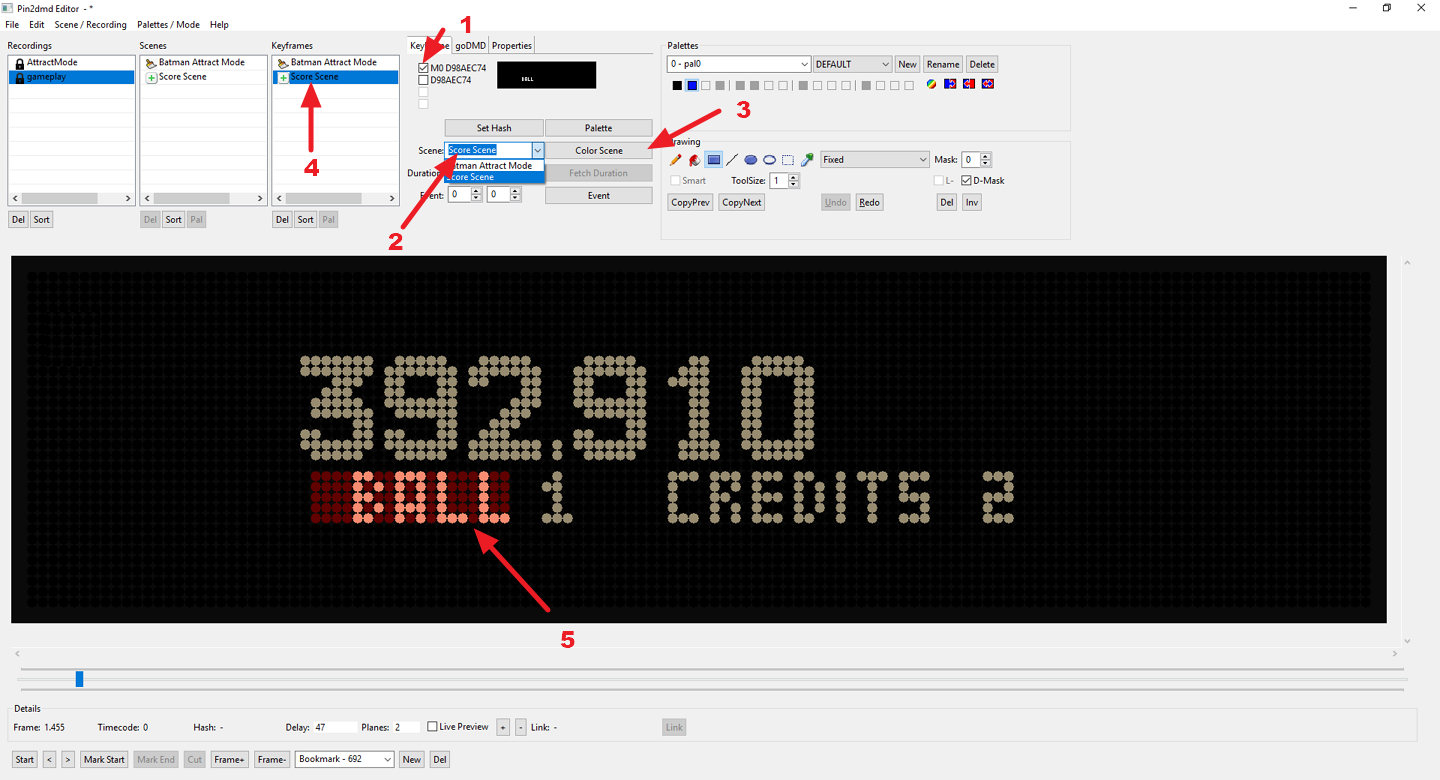Choose Score Scene in scene dropdown list
1440x780 pixels.
495,177
